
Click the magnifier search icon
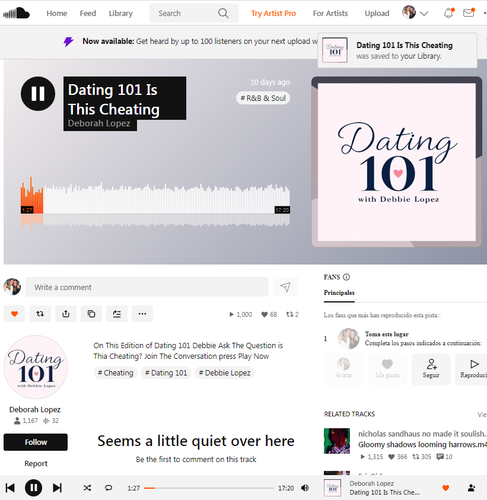(x=223, y=13)
